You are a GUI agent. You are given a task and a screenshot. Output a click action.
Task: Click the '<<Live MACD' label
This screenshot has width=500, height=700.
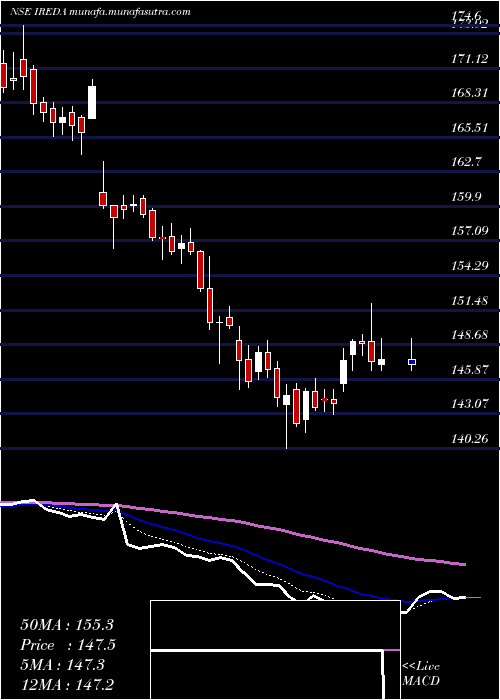(421, 674)
